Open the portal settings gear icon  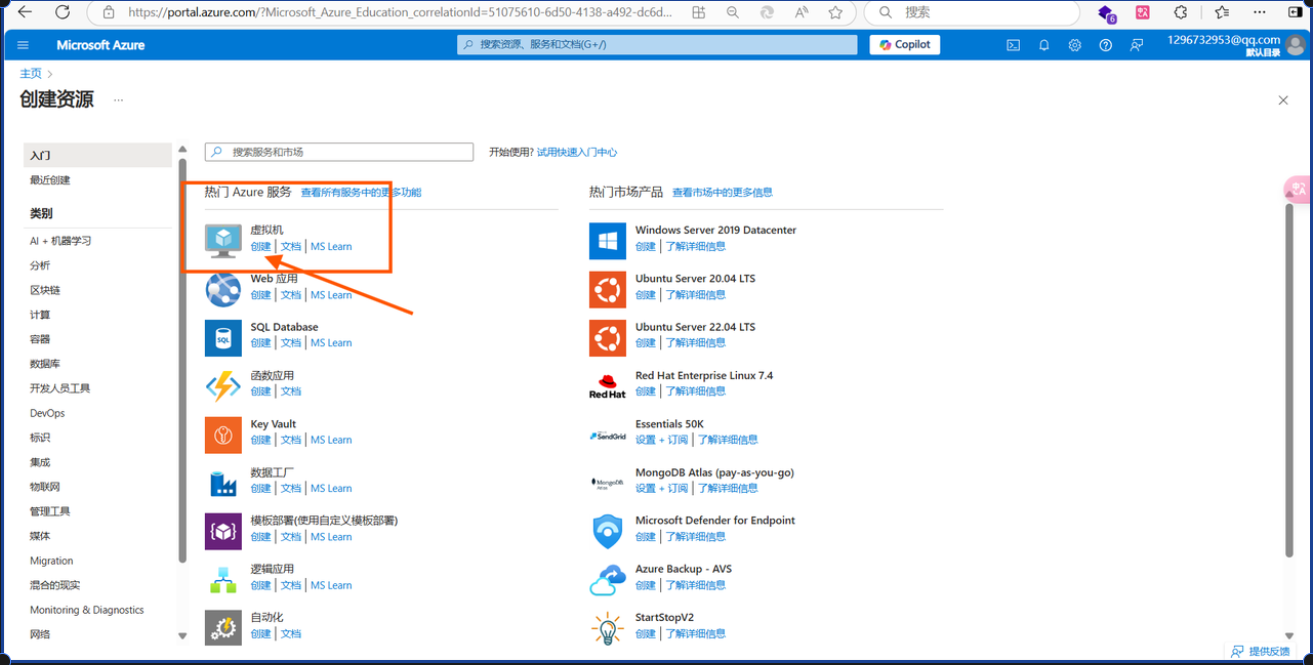click(1075, 45)
